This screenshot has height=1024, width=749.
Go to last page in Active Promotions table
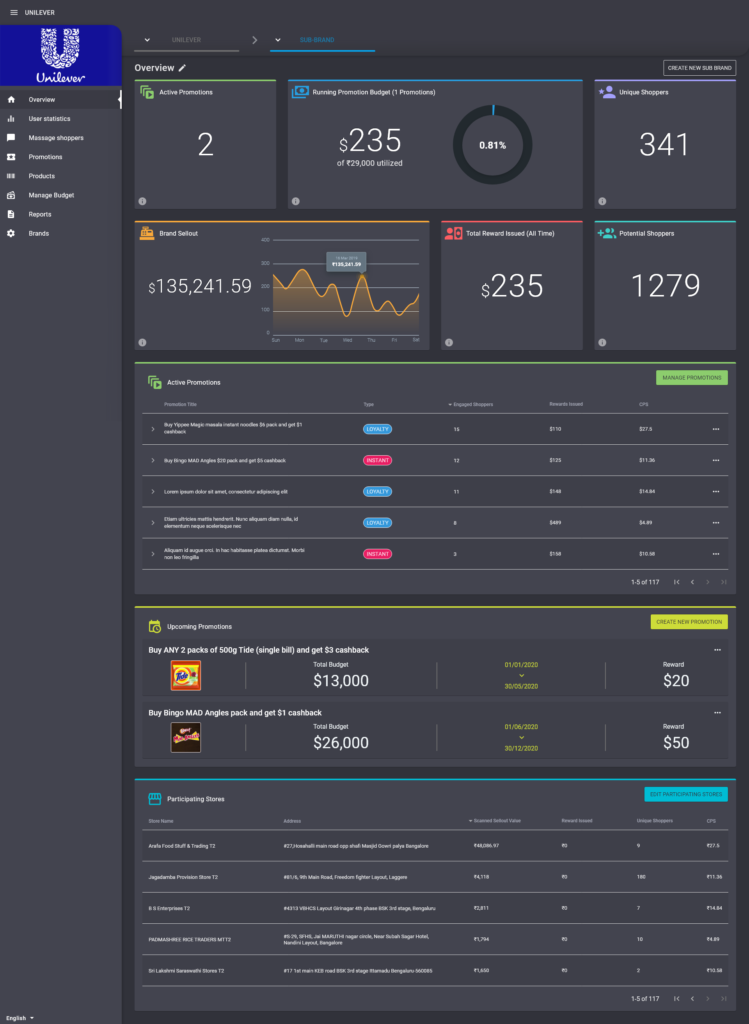click(x=724, y=582)
